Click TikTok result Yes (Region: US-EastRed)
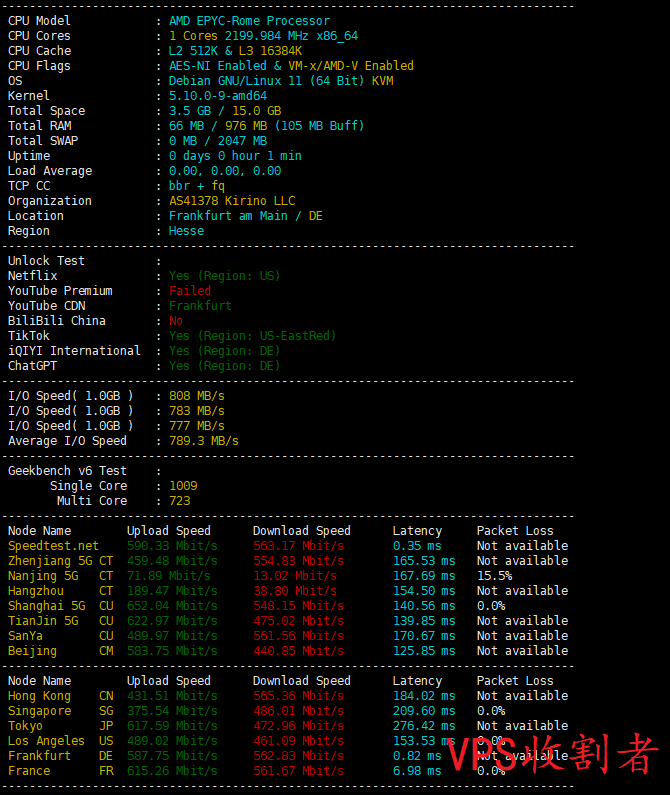The image size is (670, 795). point(252,336)
